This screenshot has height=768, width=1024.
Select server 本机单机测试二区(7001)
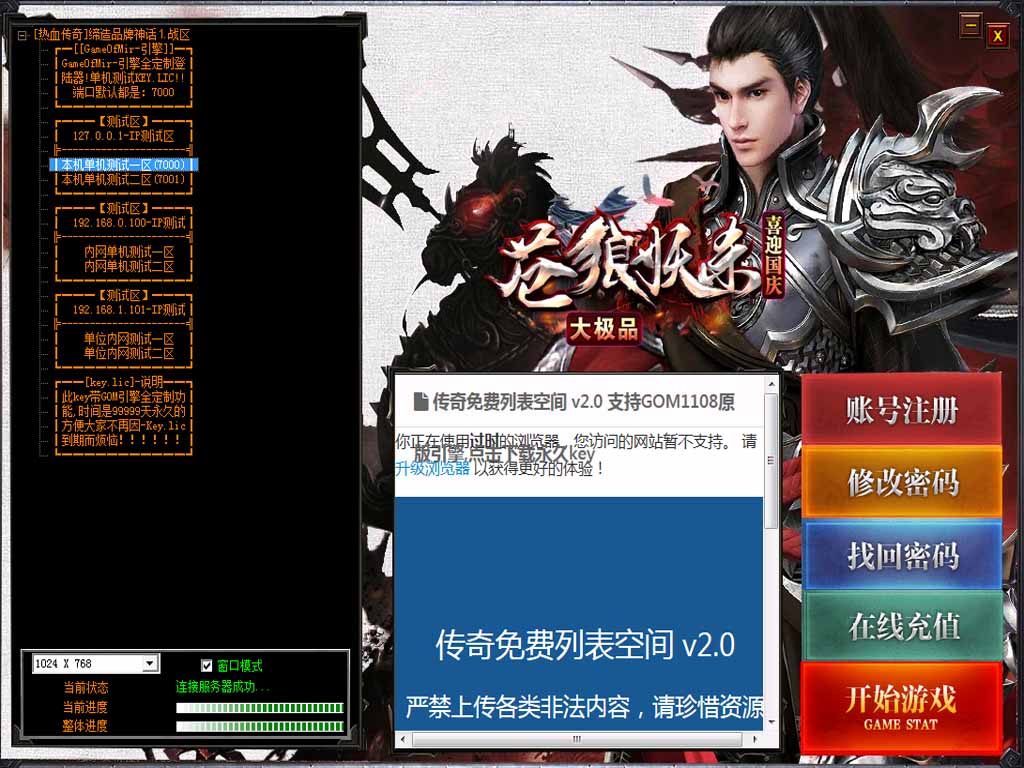pos(122,180)
